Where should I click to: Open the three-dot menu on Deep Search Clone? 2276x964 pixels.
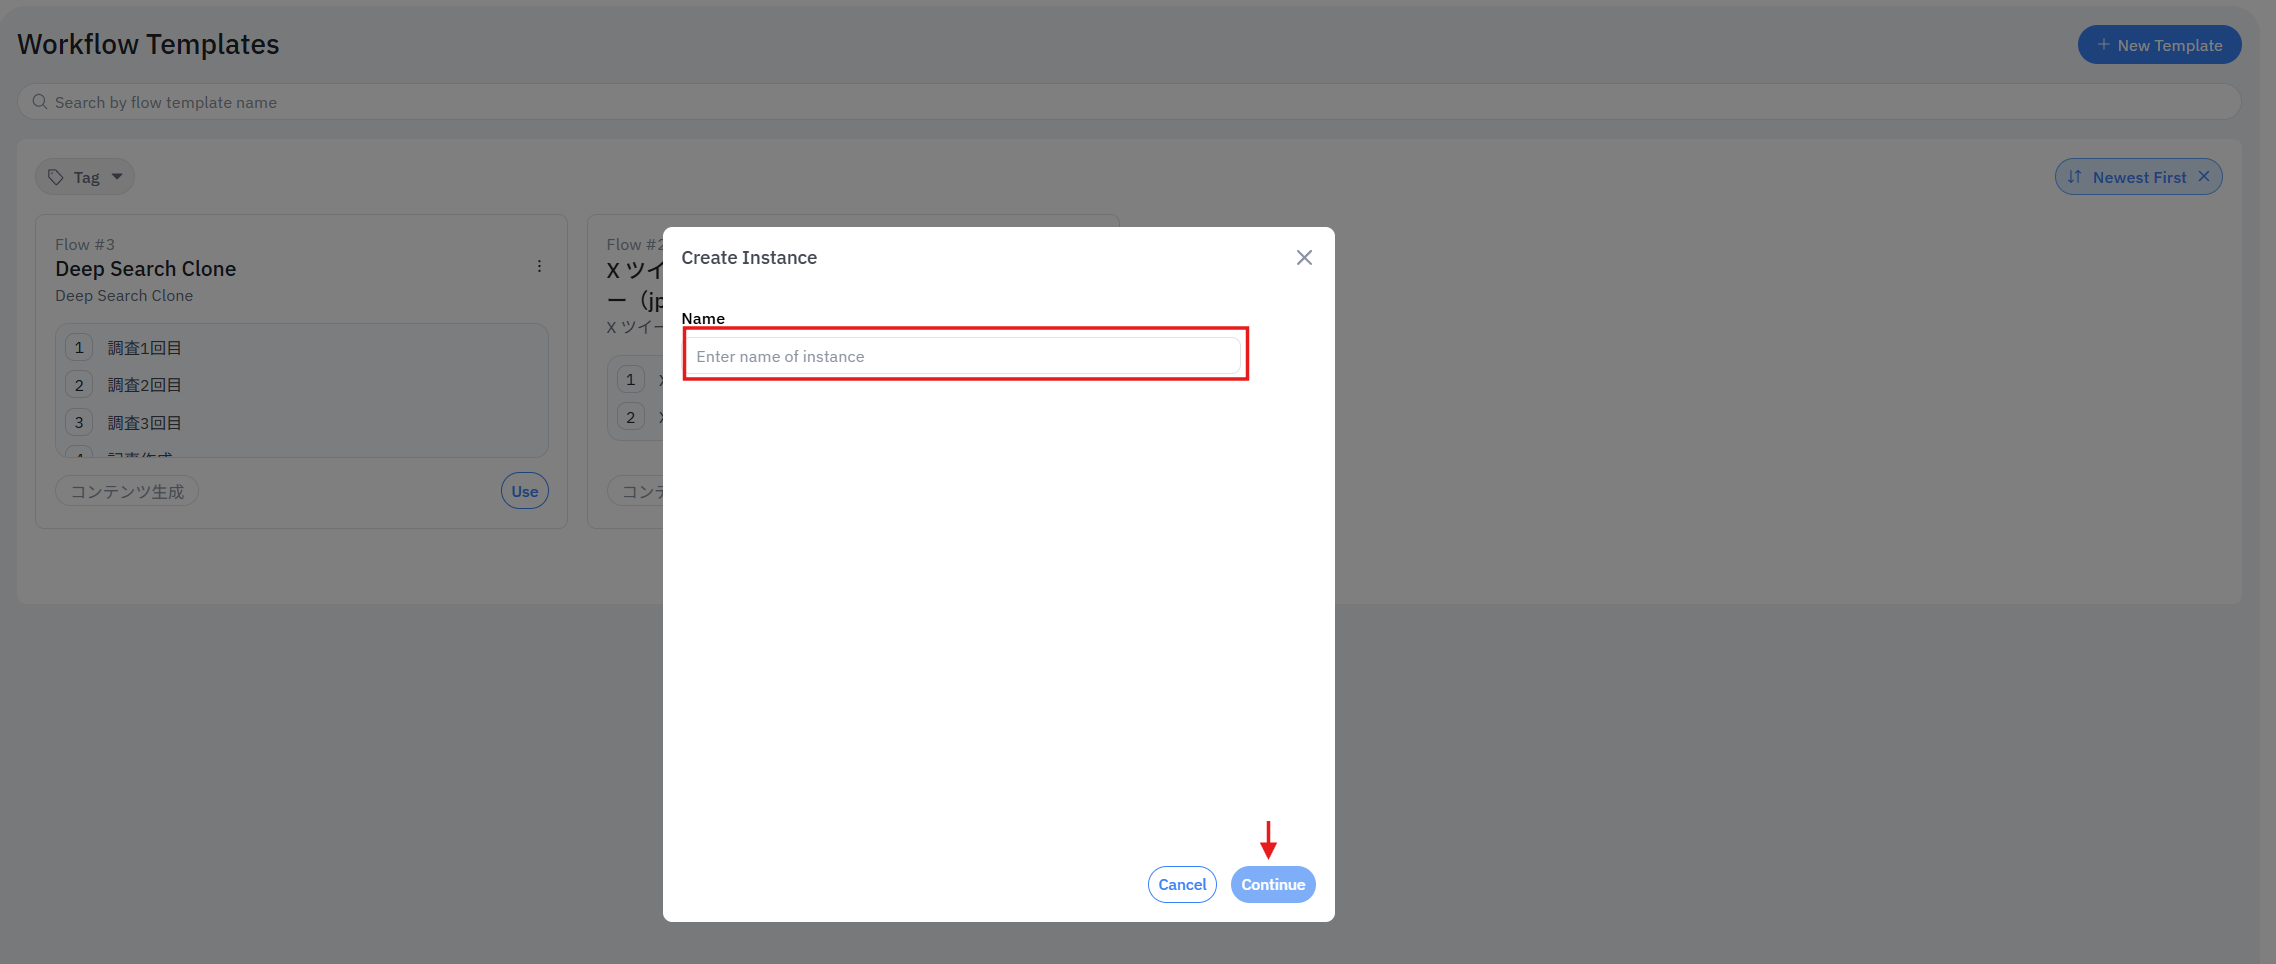coord(539,266)
